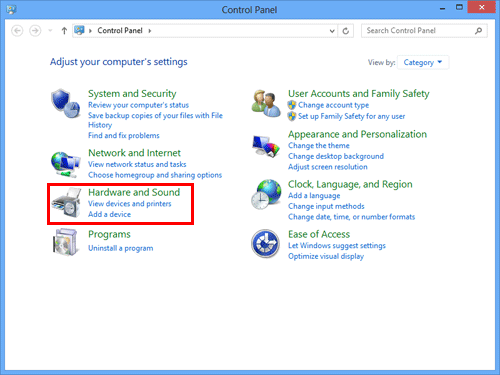Open Network and Internet heading
The height and width of the screenshot is (375, 500).
[x=134, y=153]
